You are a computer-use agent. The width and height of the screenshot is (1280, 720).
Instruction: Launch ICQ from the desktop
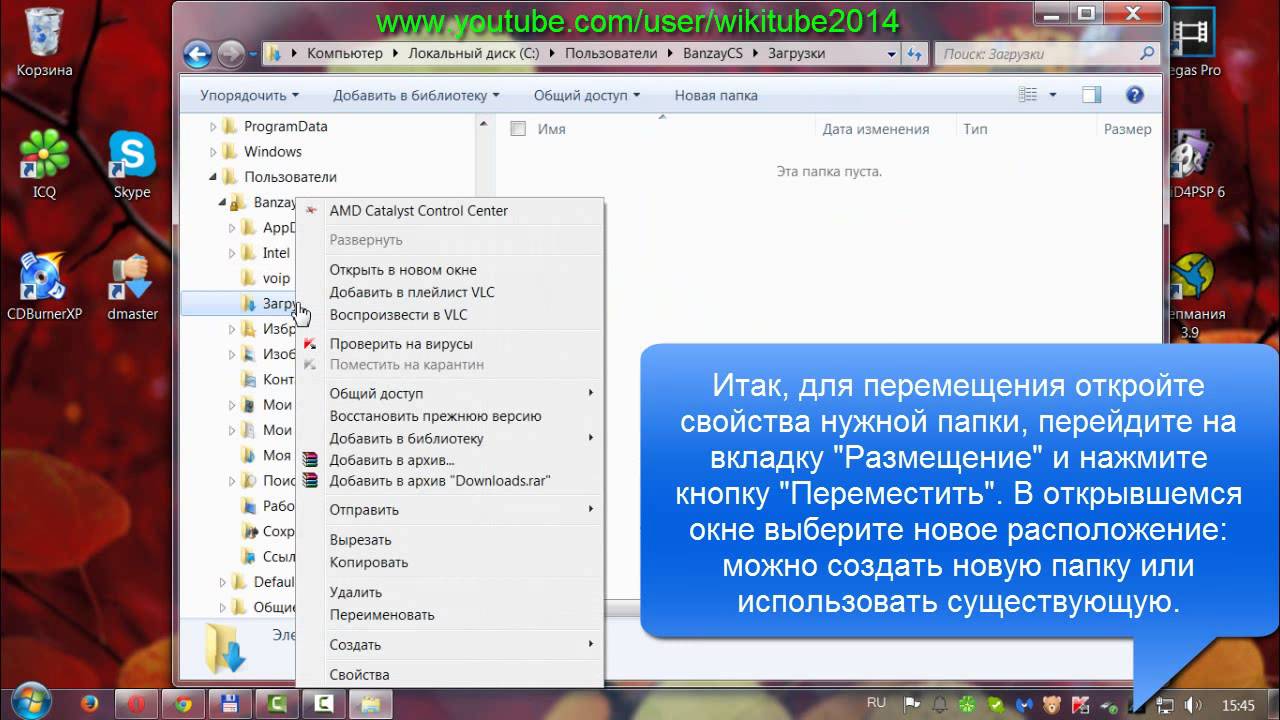[44, 165]
